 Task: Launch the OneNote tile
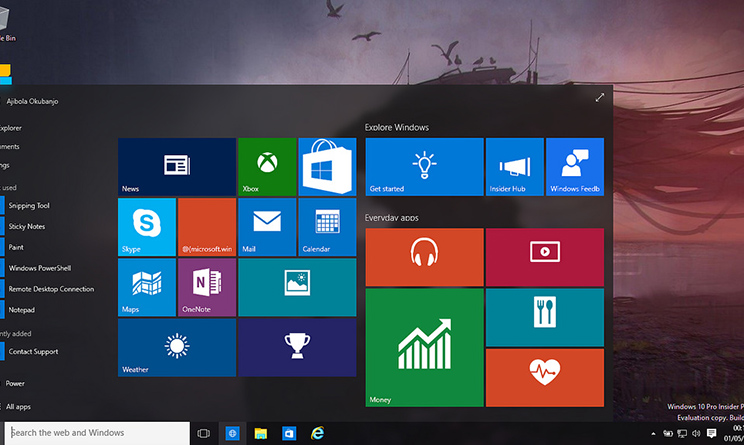207,287
